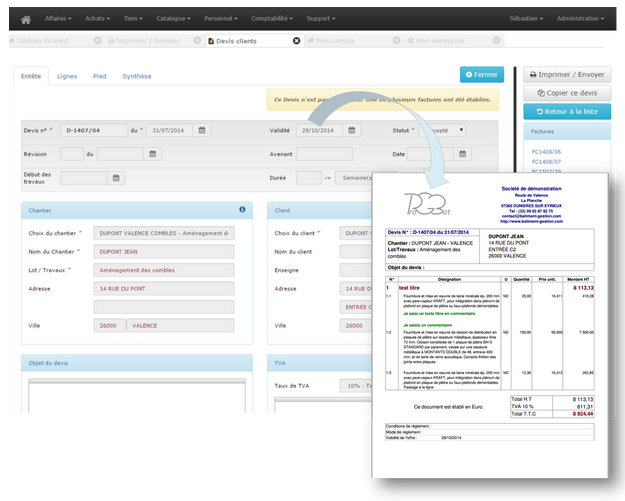Open invoice link FC1408/06
Viewport: 625px width, 501px height.
point(546,150)
